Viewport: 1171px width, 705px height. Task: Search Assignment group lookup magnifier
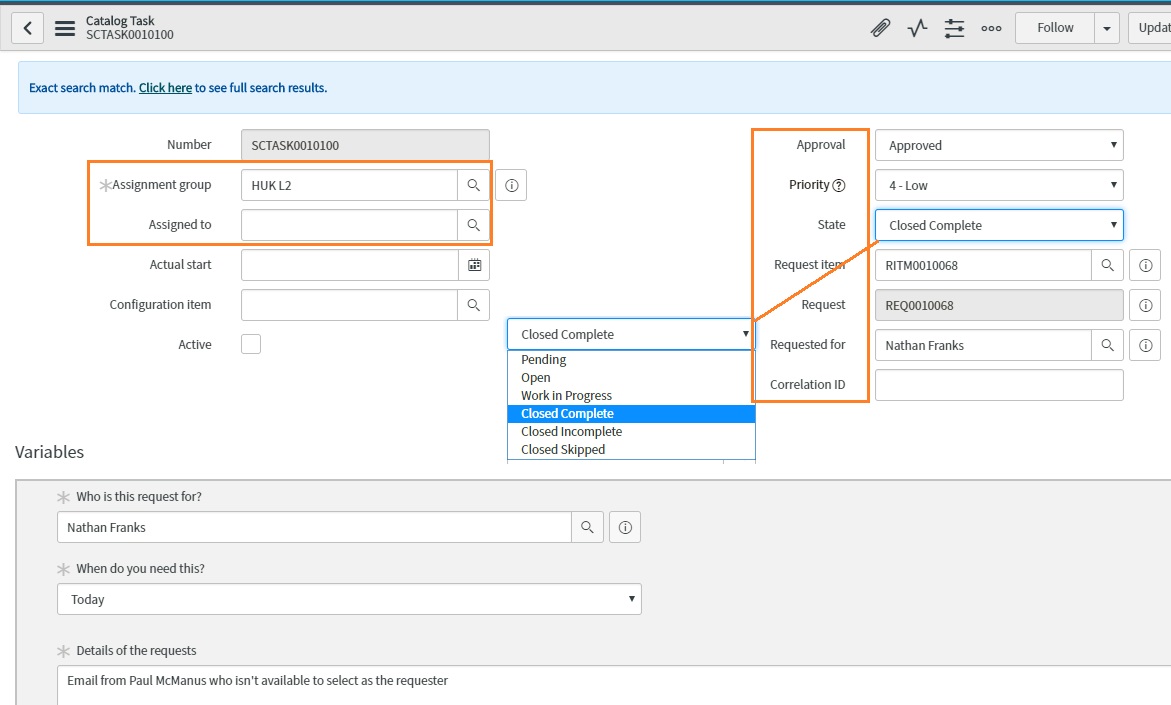point(473,185)
